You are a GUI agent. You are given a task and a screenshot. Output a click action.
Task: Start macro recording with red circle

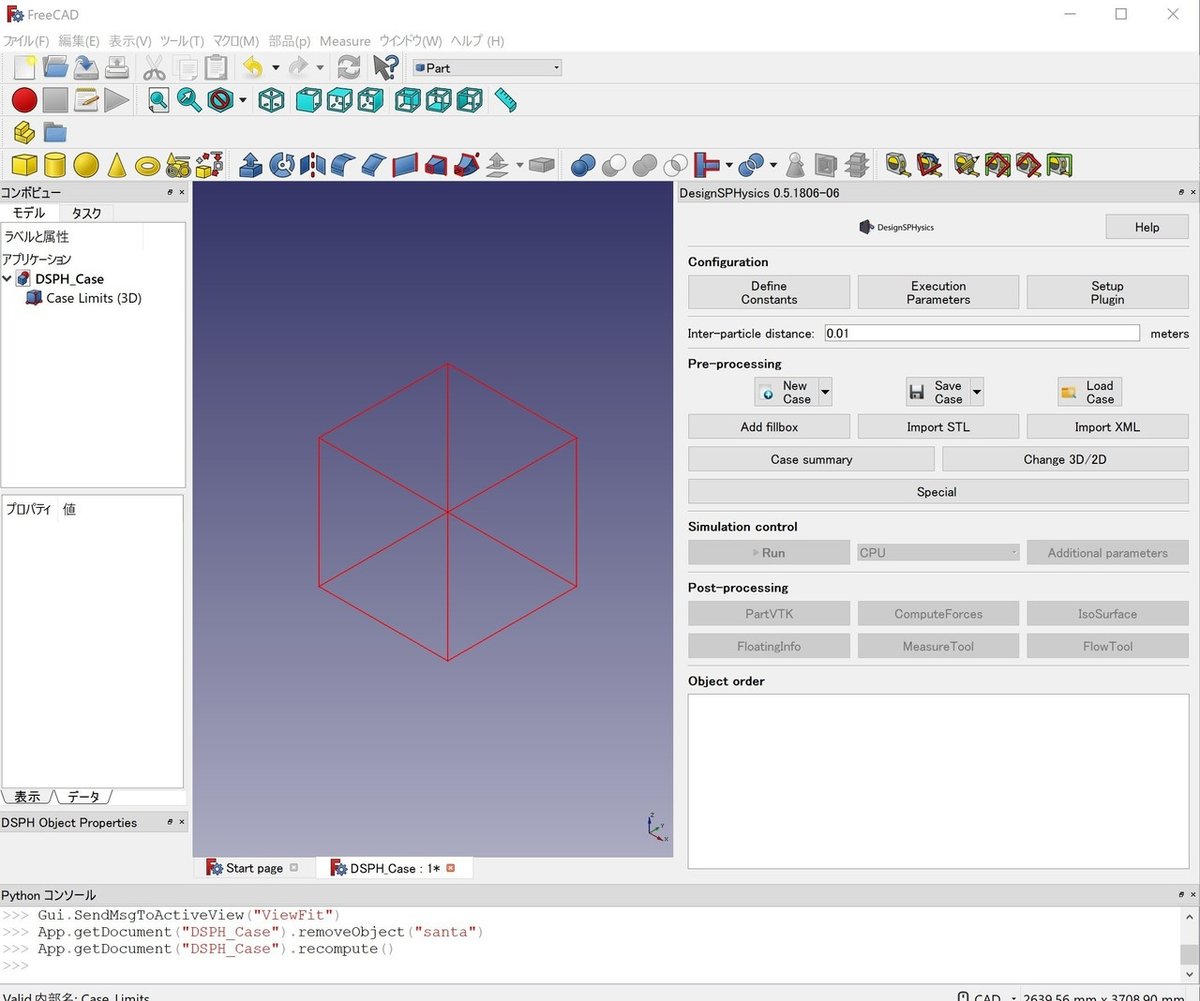pyautogui.click(x=24, y=100)
